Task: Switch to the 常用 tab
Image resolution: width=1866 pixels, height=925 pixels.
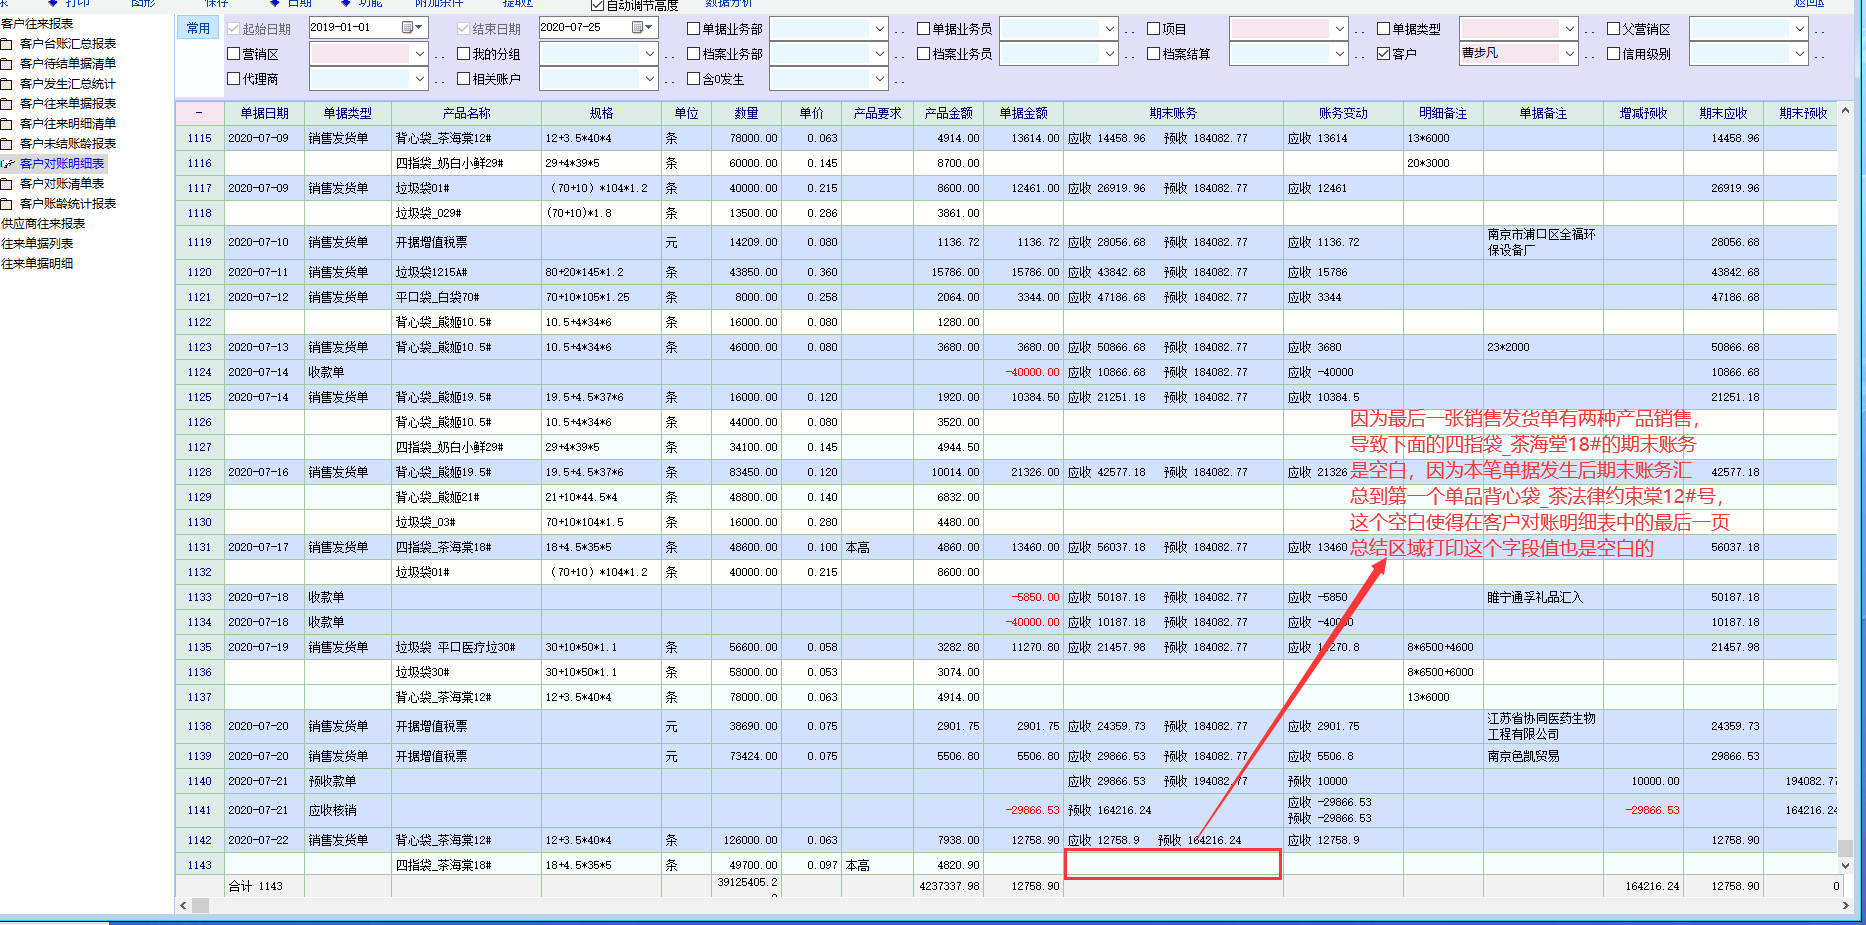Action: coord(198,28)
